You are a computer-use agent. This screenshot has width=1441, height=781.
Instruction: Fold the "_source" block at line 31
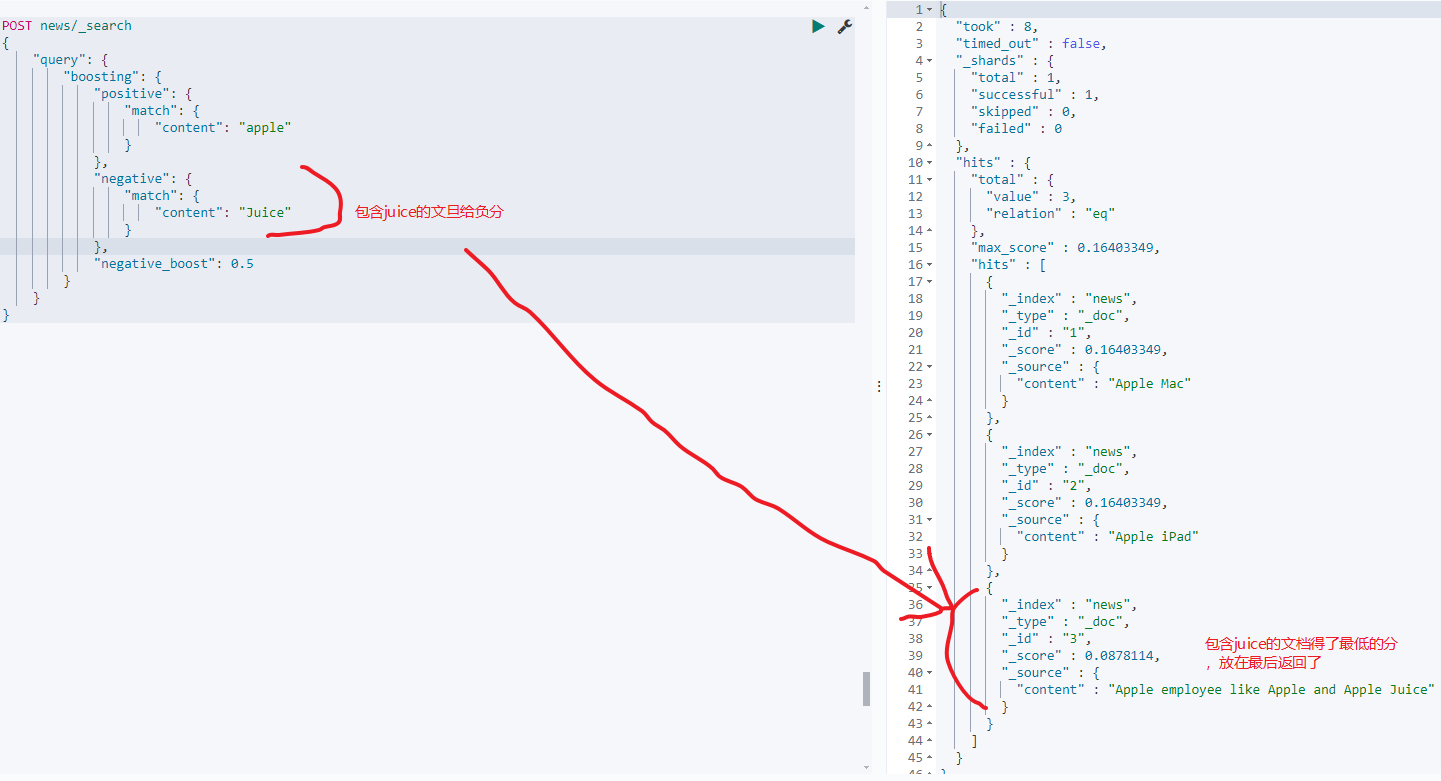tap(930, 520)
